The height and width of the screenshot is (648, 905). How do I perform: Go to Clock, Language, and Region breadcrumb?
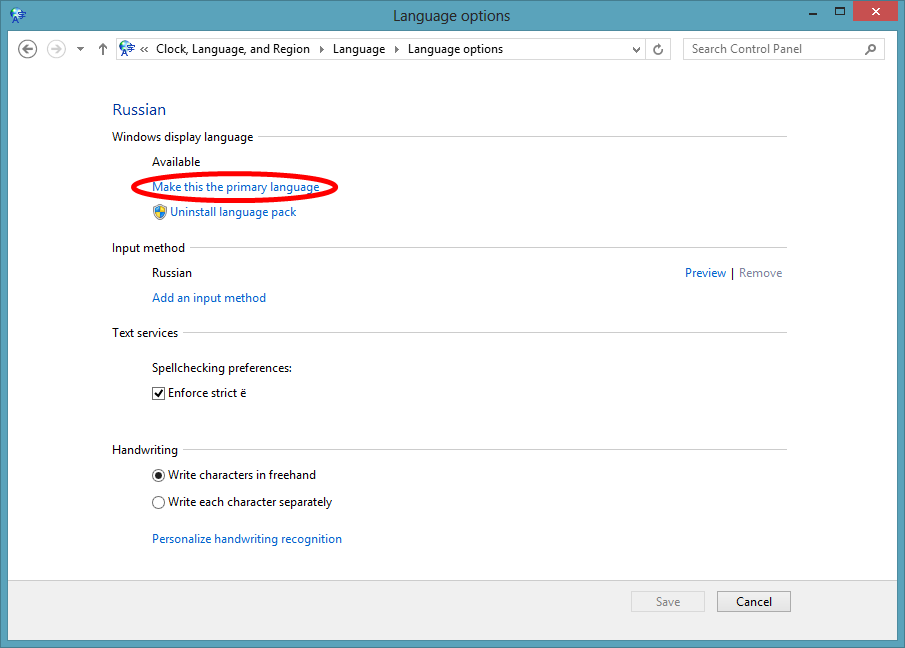[x=232, y=49]
